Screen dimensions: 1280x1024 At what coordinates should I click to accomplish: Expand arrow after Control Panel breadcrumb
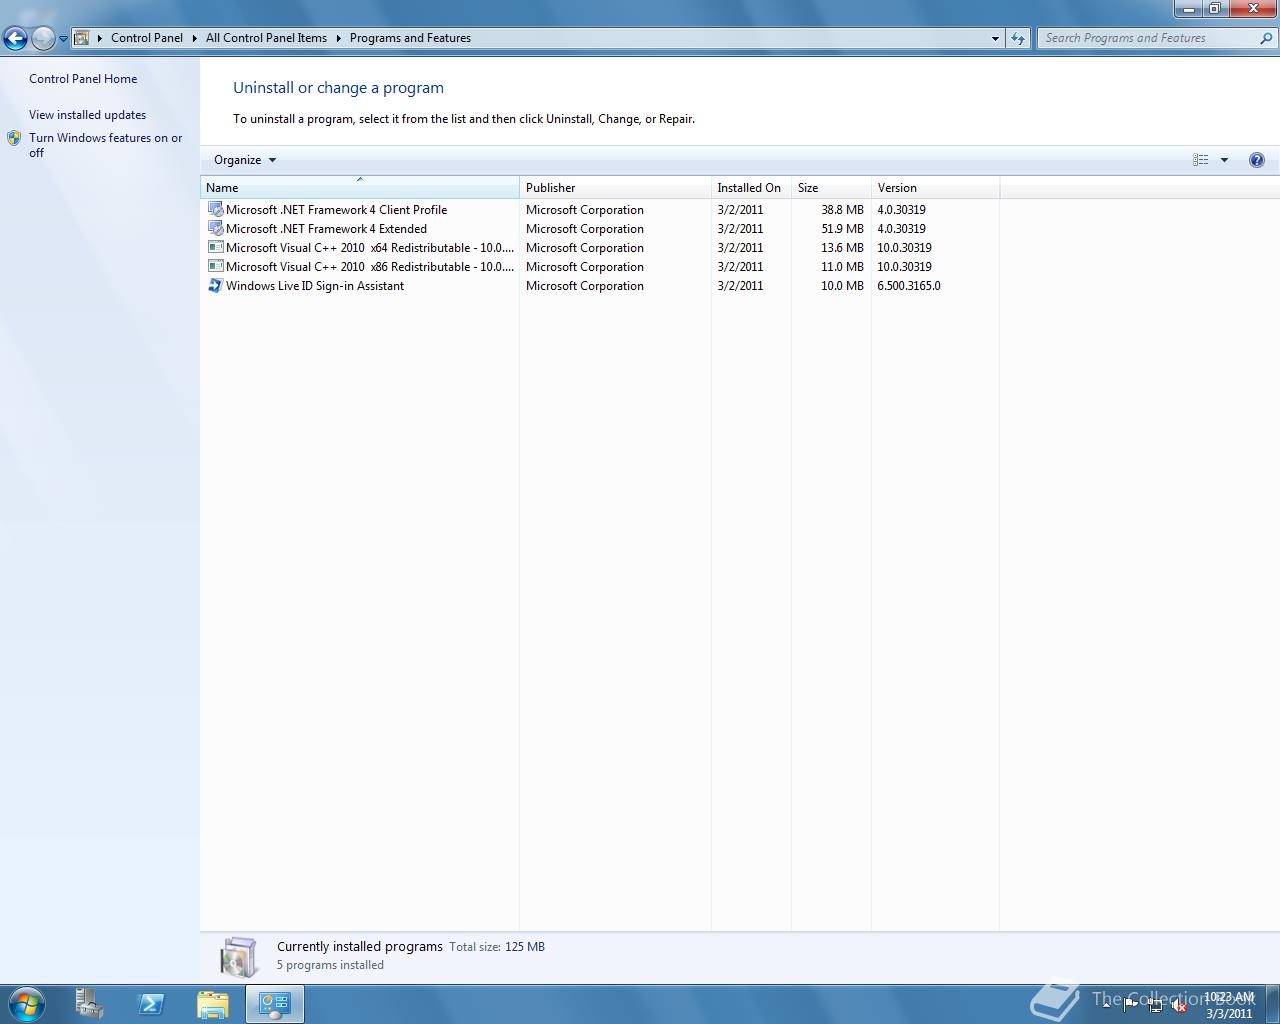(195, 38)
